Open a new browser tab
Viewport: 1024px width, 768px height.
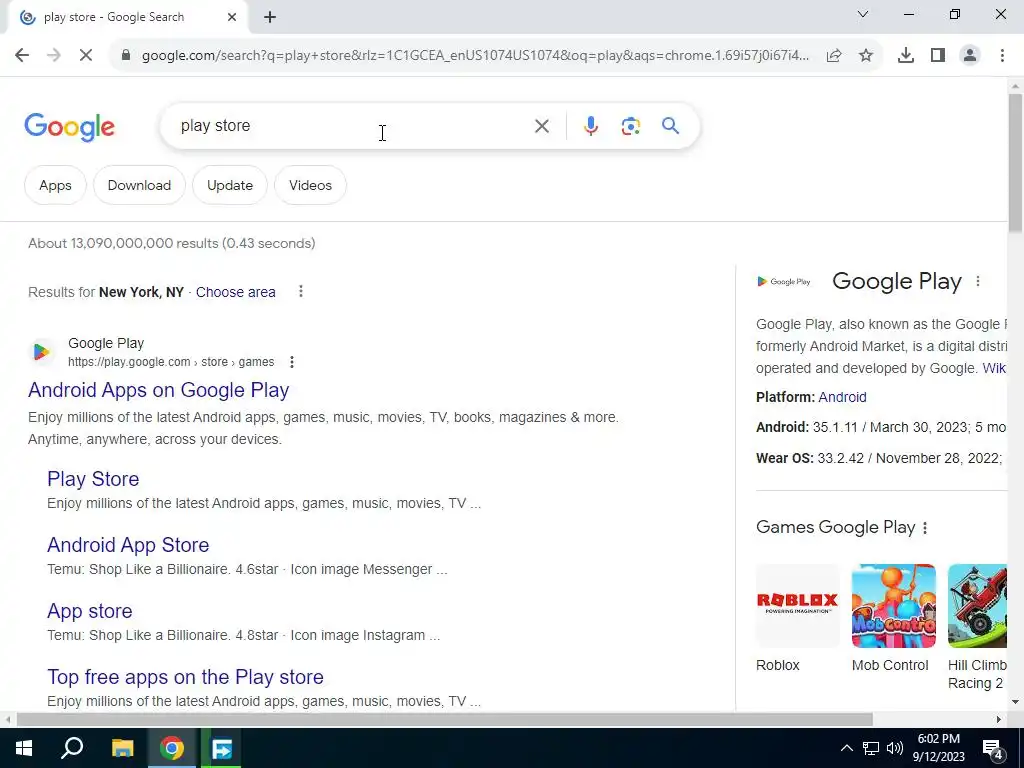270,18
